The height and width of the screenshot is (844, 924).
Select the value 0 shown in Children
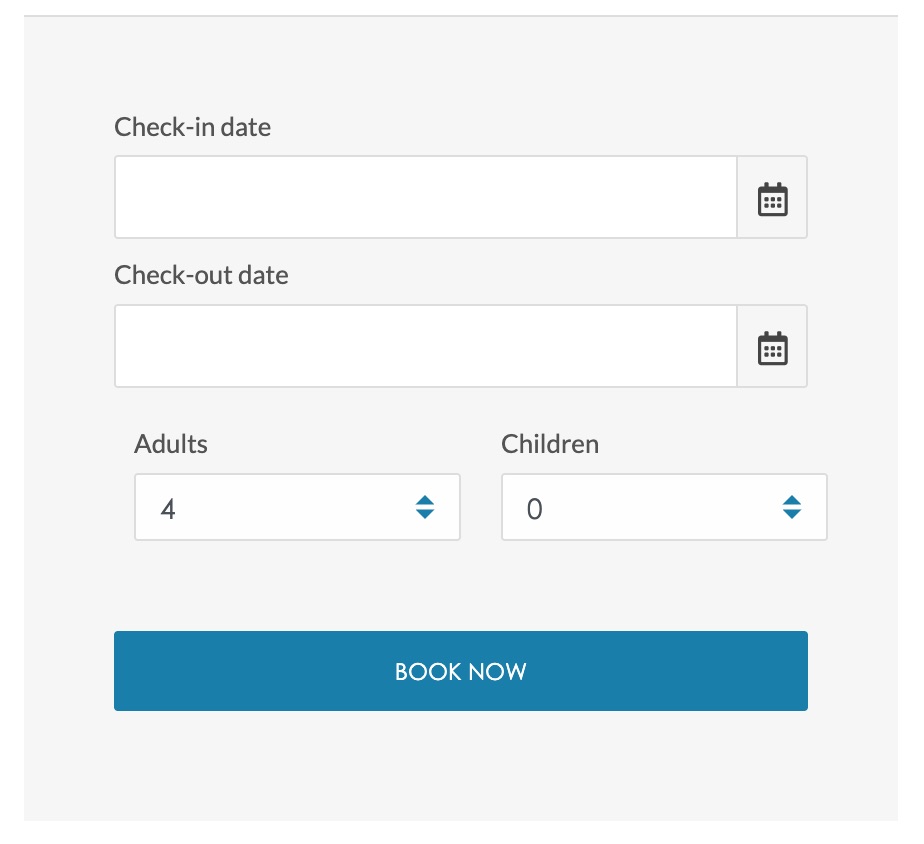(535, 509)
